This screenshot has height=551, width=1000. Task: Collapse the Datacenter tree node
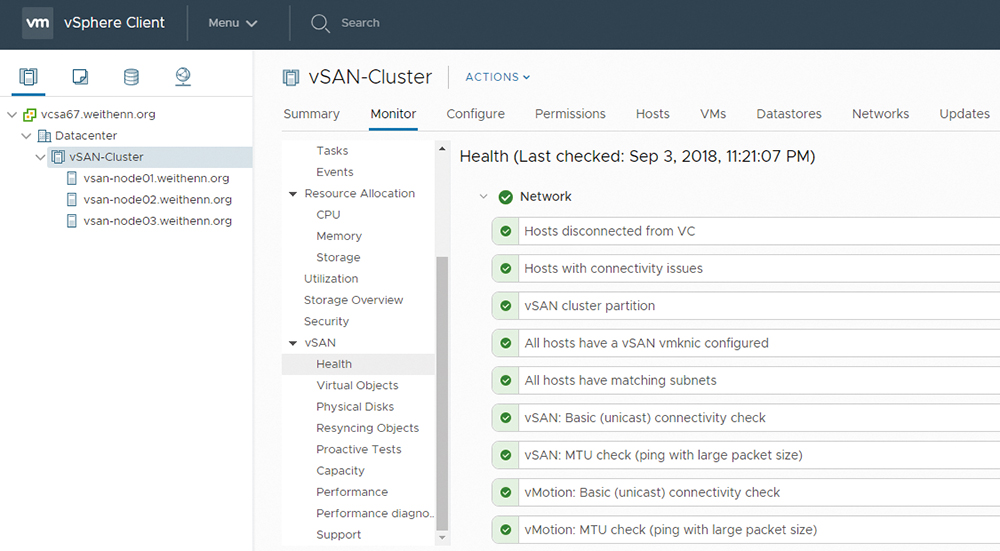(26, 136)
